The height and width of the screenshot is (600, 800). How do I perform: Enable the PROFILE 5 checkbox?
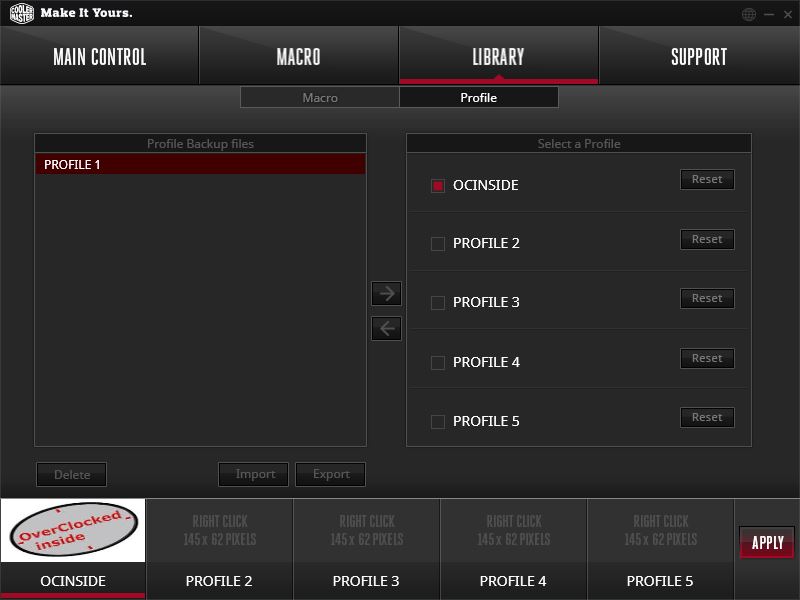[x=438, y=421]
